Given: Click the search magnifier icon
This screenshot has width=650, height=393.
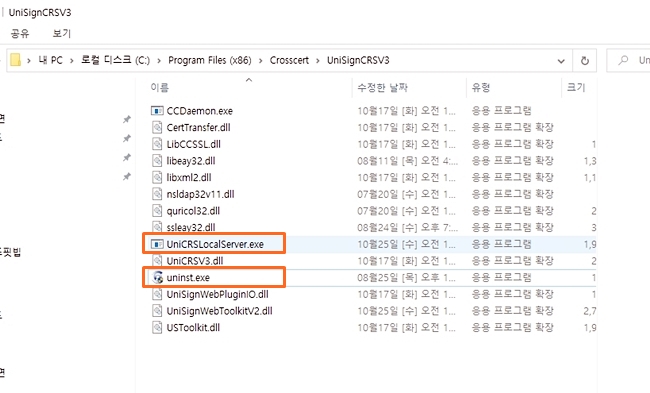Looking at the screenshot, I should pyautogui.click(x=623, y=61).
